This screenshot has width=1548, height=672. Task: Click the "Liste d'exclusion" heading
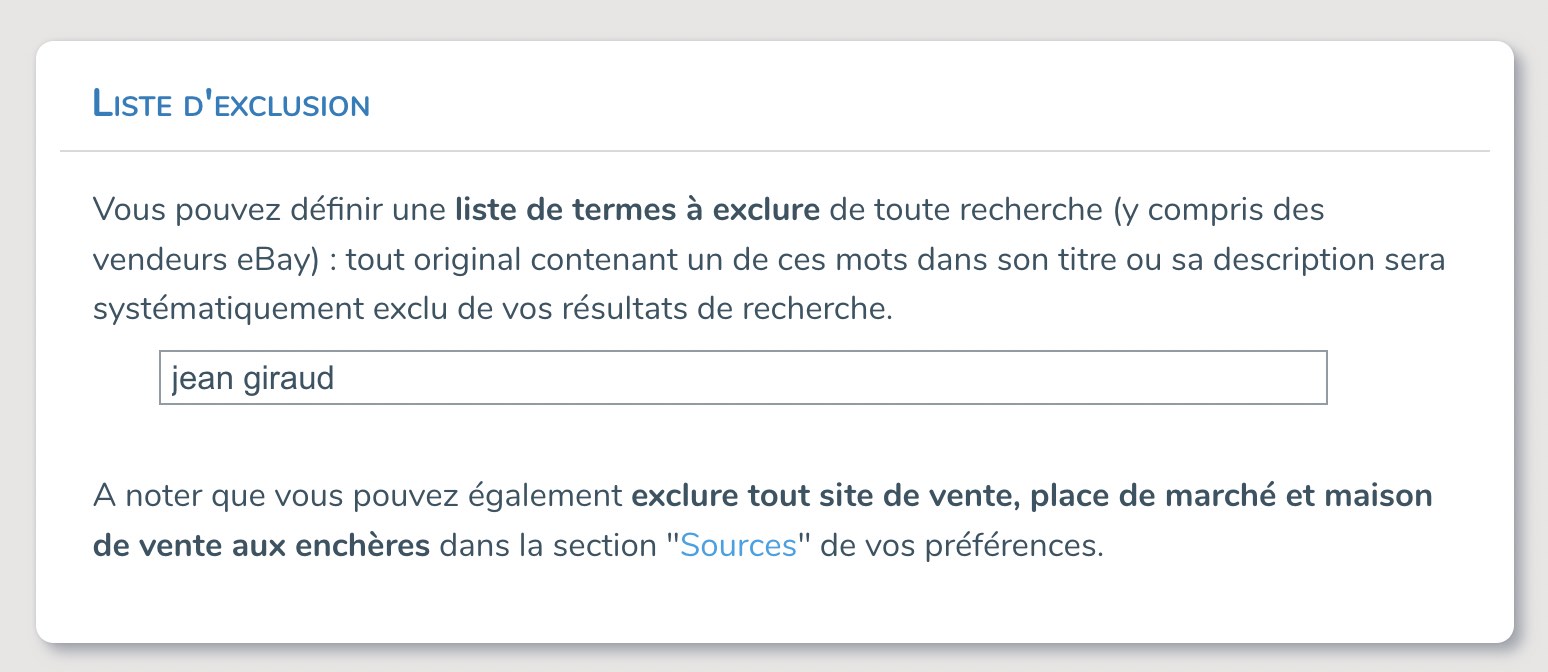[231, 104]
